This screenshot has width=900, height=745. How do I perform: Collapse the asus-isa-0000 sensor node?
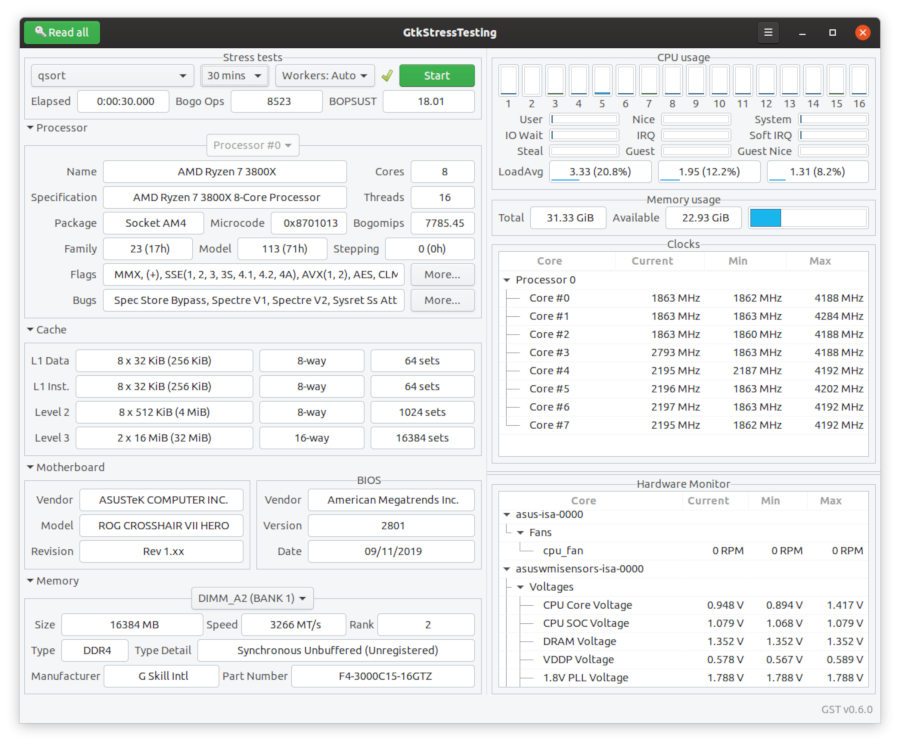click(x=507, y=514)
